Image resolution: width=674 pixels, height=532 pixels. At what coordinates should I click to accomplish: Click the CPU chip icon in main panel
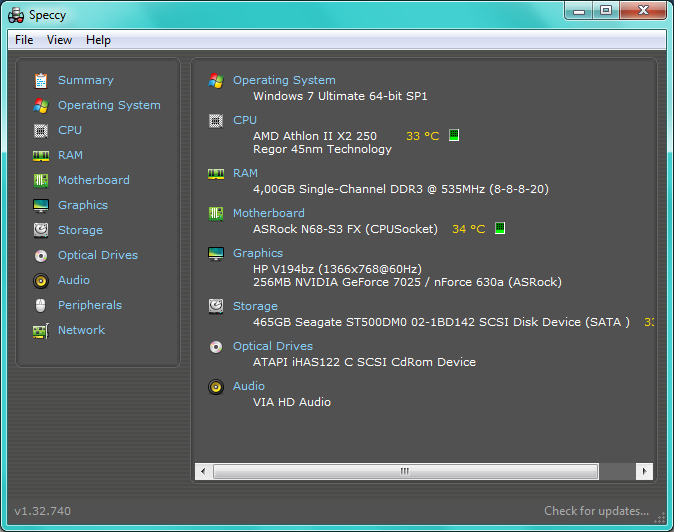216,121
